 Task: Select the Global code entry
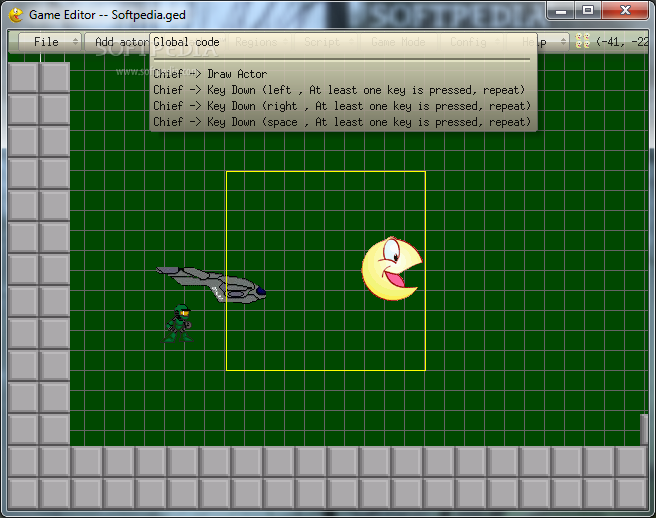click(x=186, y=42)
